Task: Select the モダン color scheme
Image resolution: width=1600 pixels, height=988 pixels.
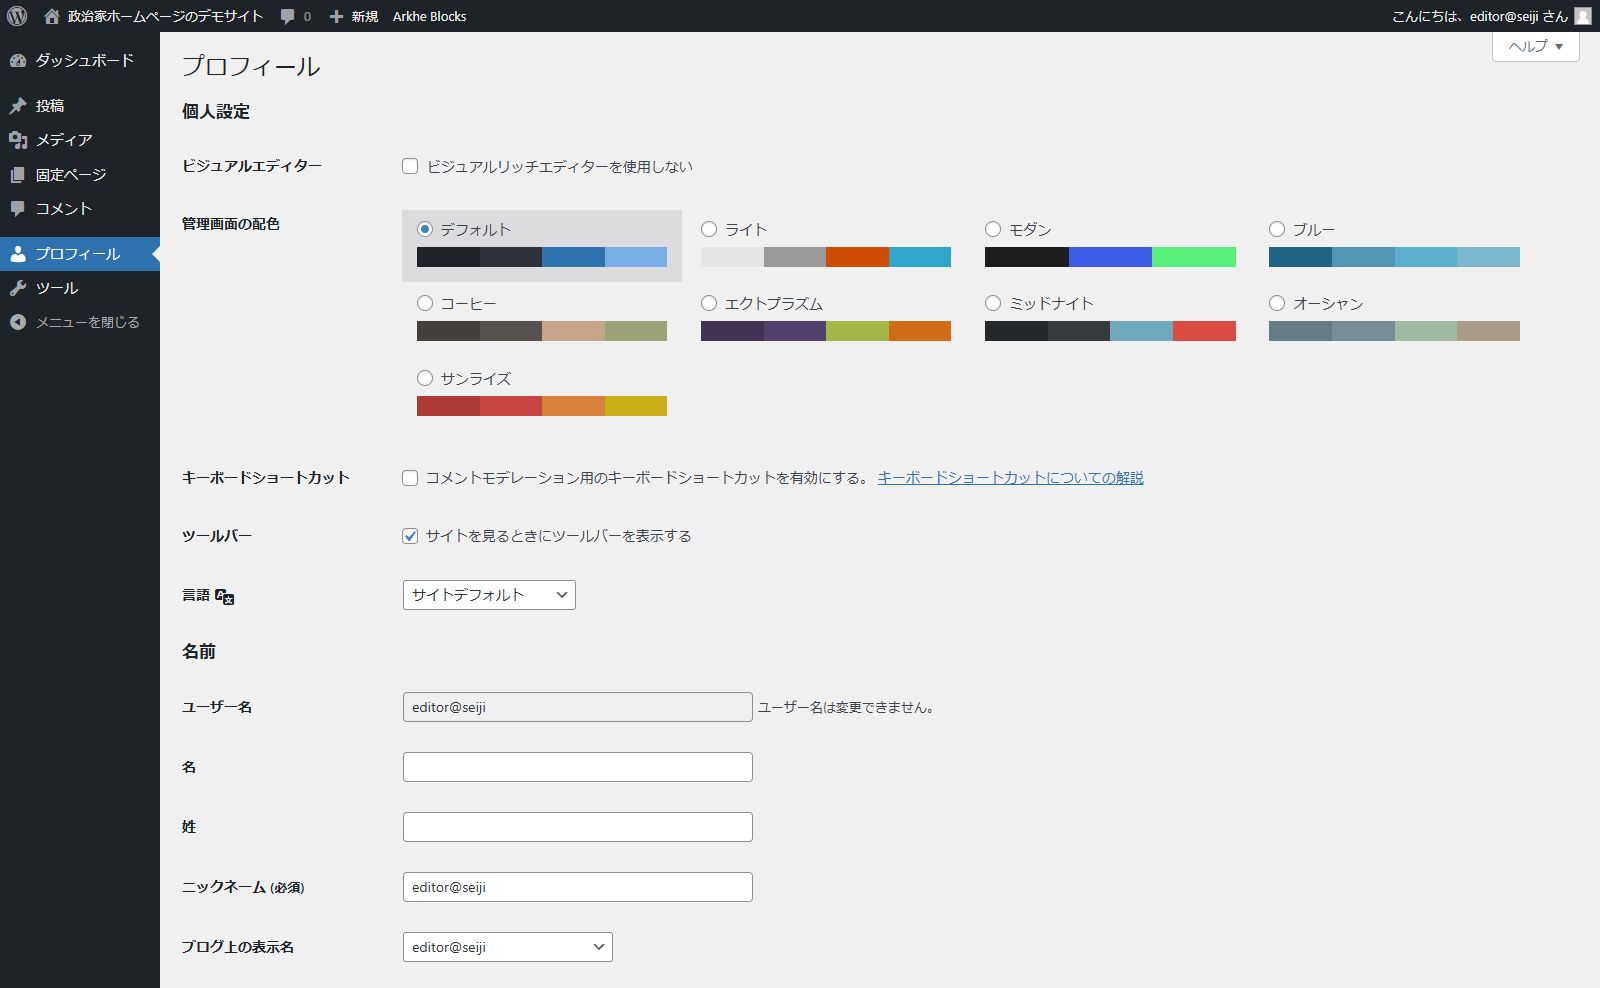Action: point(993,229)
